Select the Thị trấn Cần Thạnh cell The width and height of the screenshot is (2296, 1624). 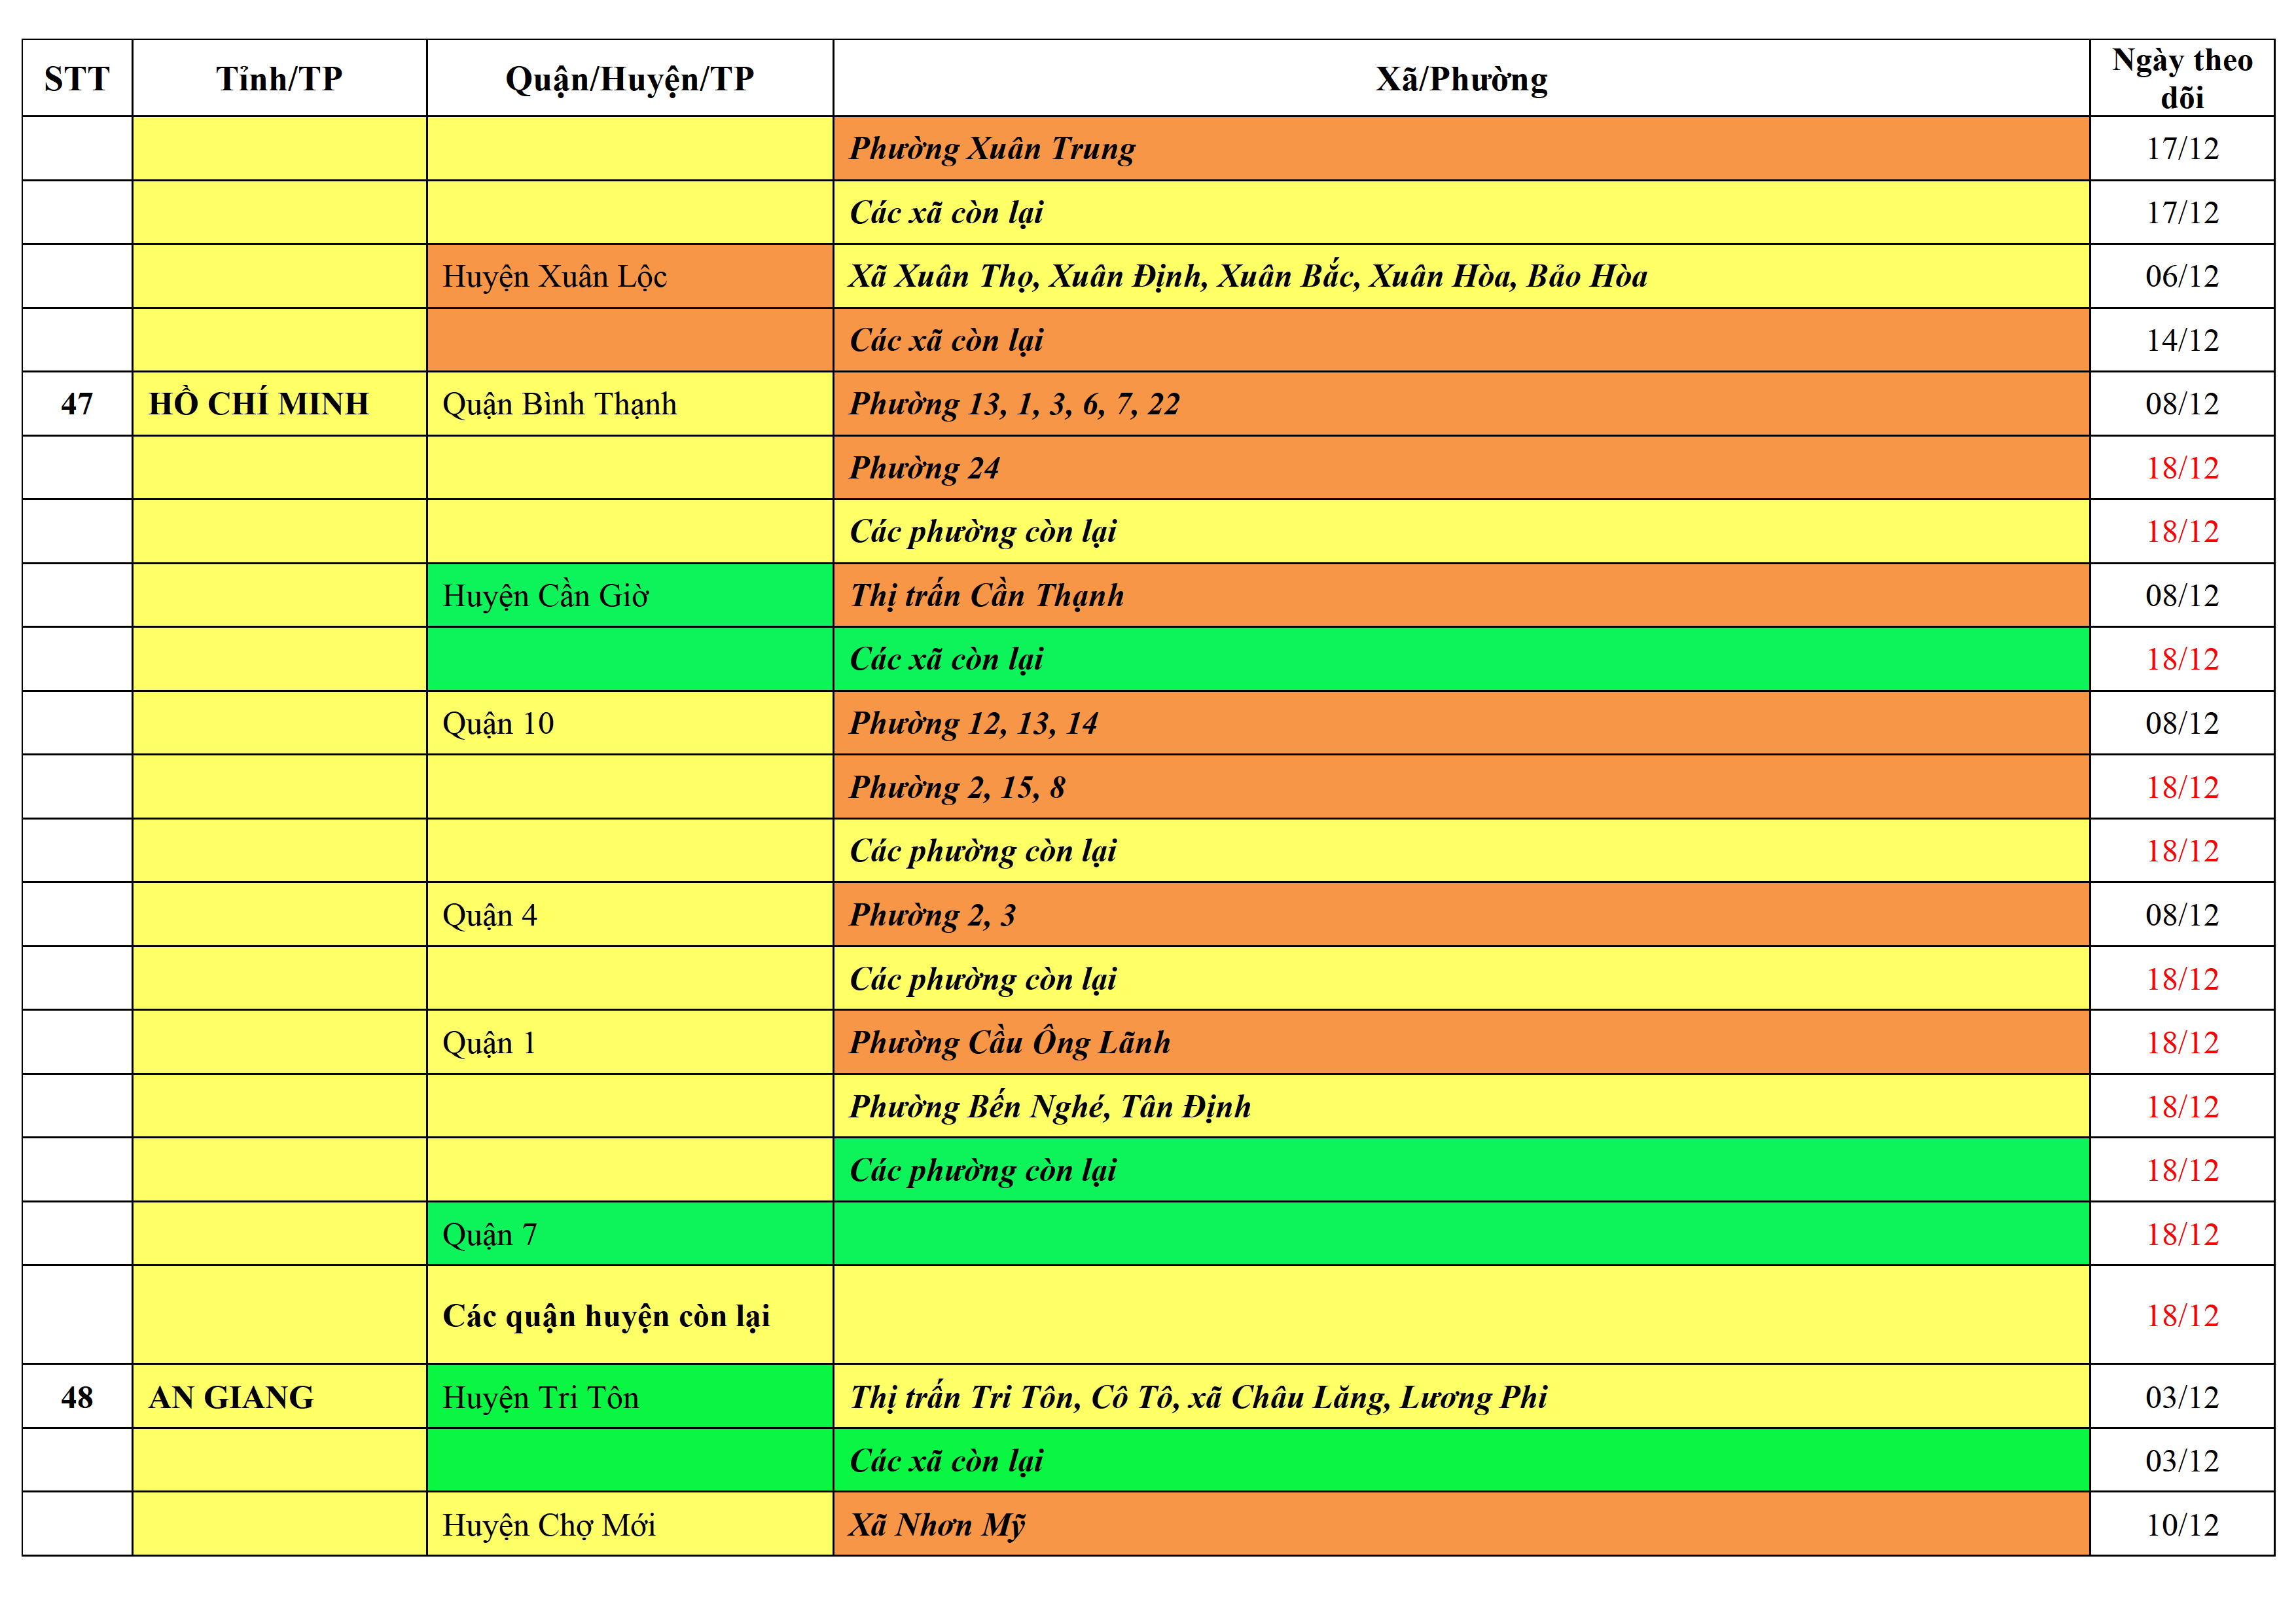click(x=986, y=596)
